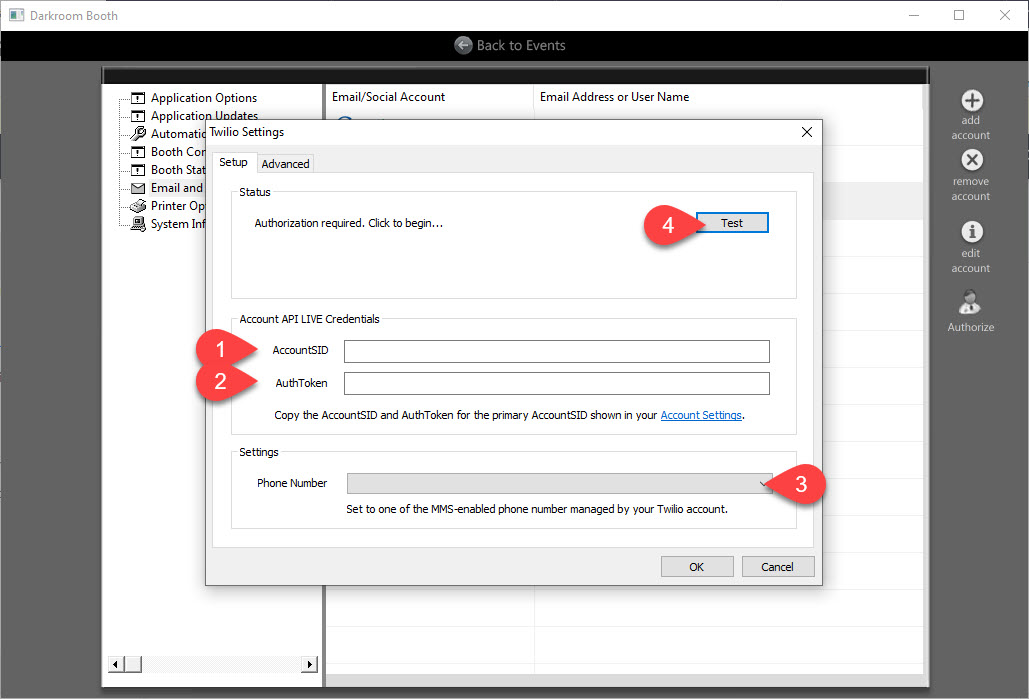Click the remove account X icon
The image size is (1029, 699).
point(972,160)
